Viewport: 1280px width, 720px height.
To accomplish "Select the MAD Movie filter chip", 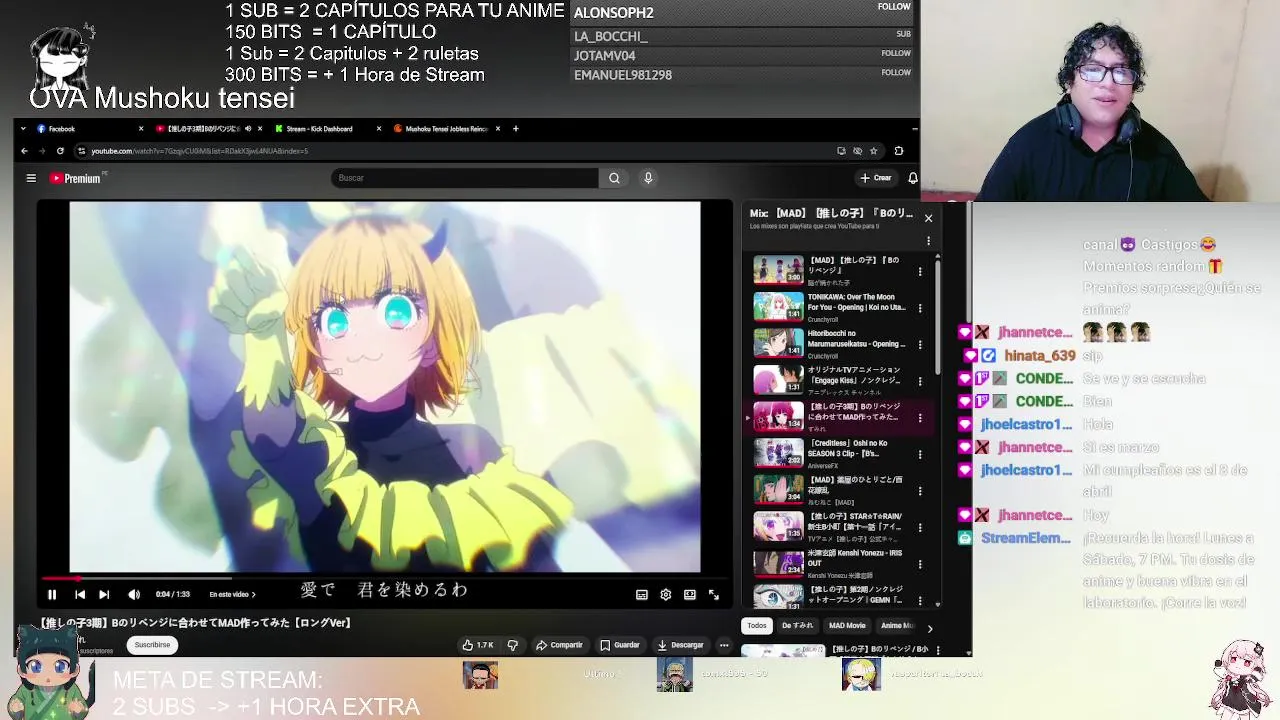I will tap(847, 626).
